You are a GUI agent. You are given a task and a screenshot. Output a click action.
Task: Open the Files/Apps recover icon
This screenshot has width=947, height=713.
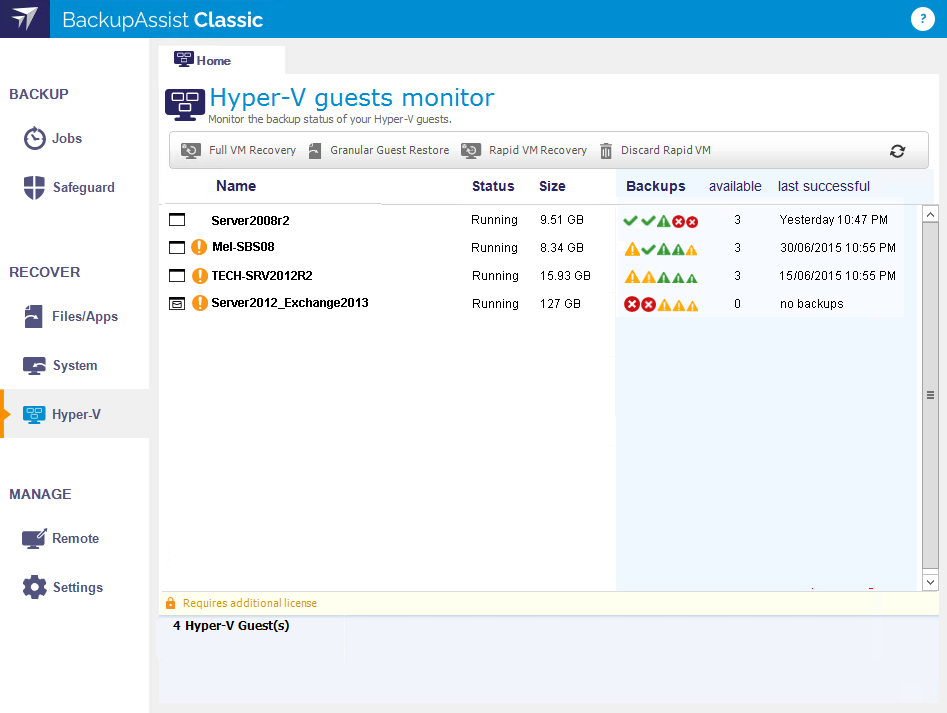pyautogui.click(x=33, y=316)
